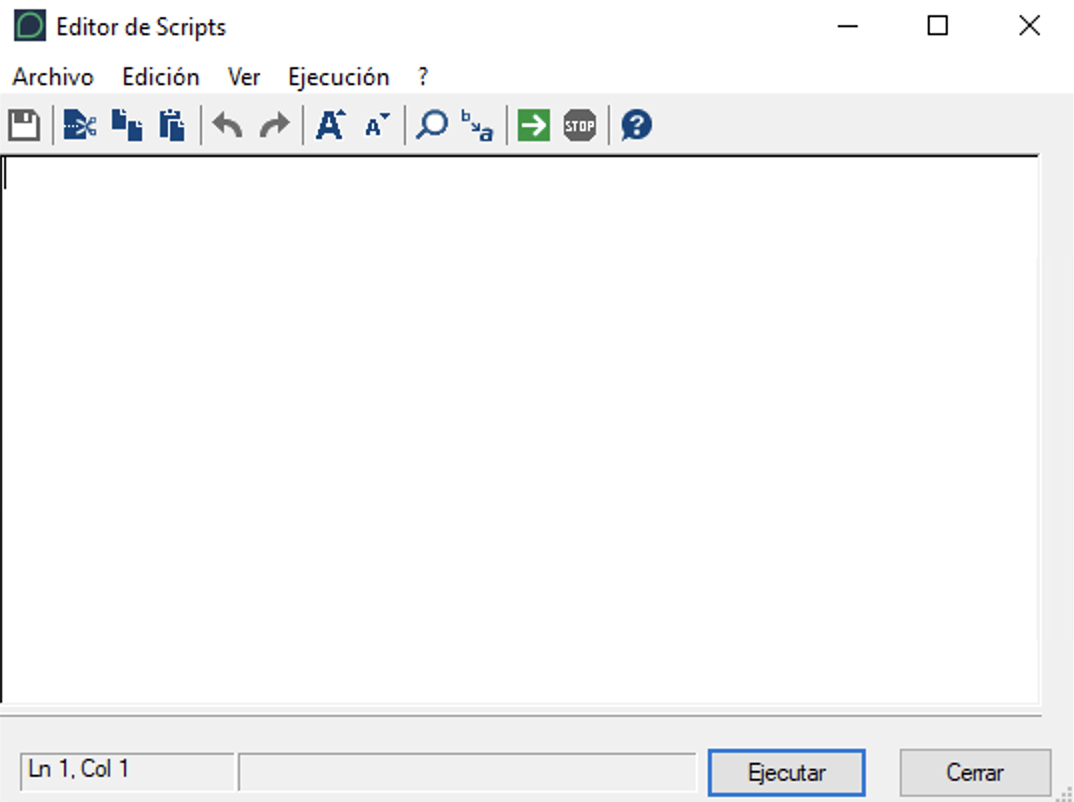Open help via question mark icon

pos(636,125)
